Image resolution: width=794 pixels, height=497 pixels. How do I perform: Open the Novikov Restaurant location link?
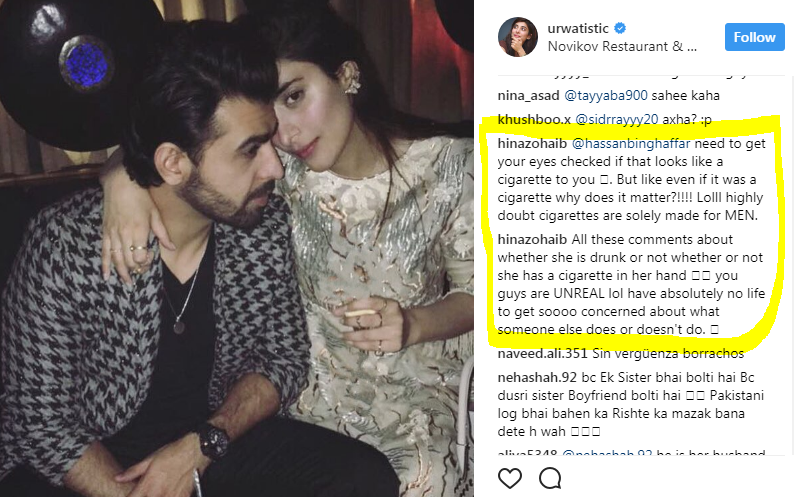(622, 47)
